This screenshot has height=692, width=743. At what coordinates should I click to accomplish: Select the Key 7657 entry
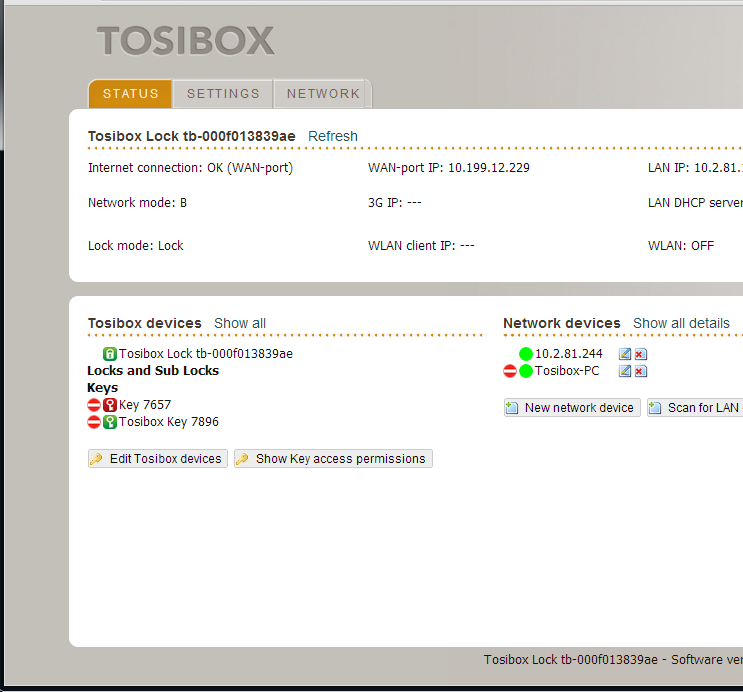(145, 405)
